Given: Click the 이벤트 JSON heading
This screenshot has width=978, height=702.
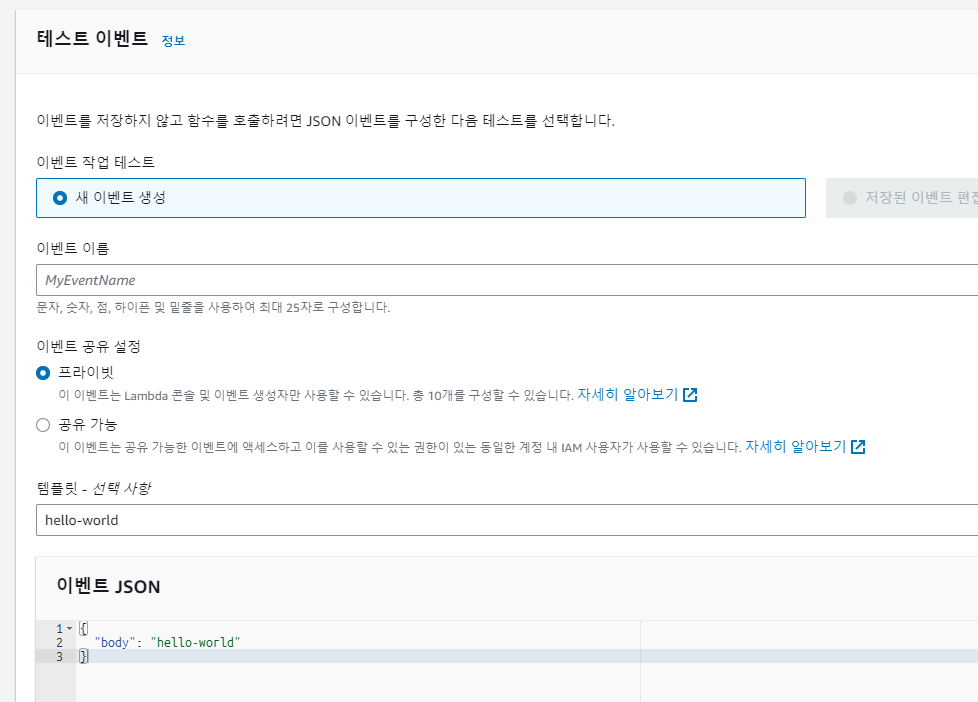Looking at the screenshot, I should [109, 586].
